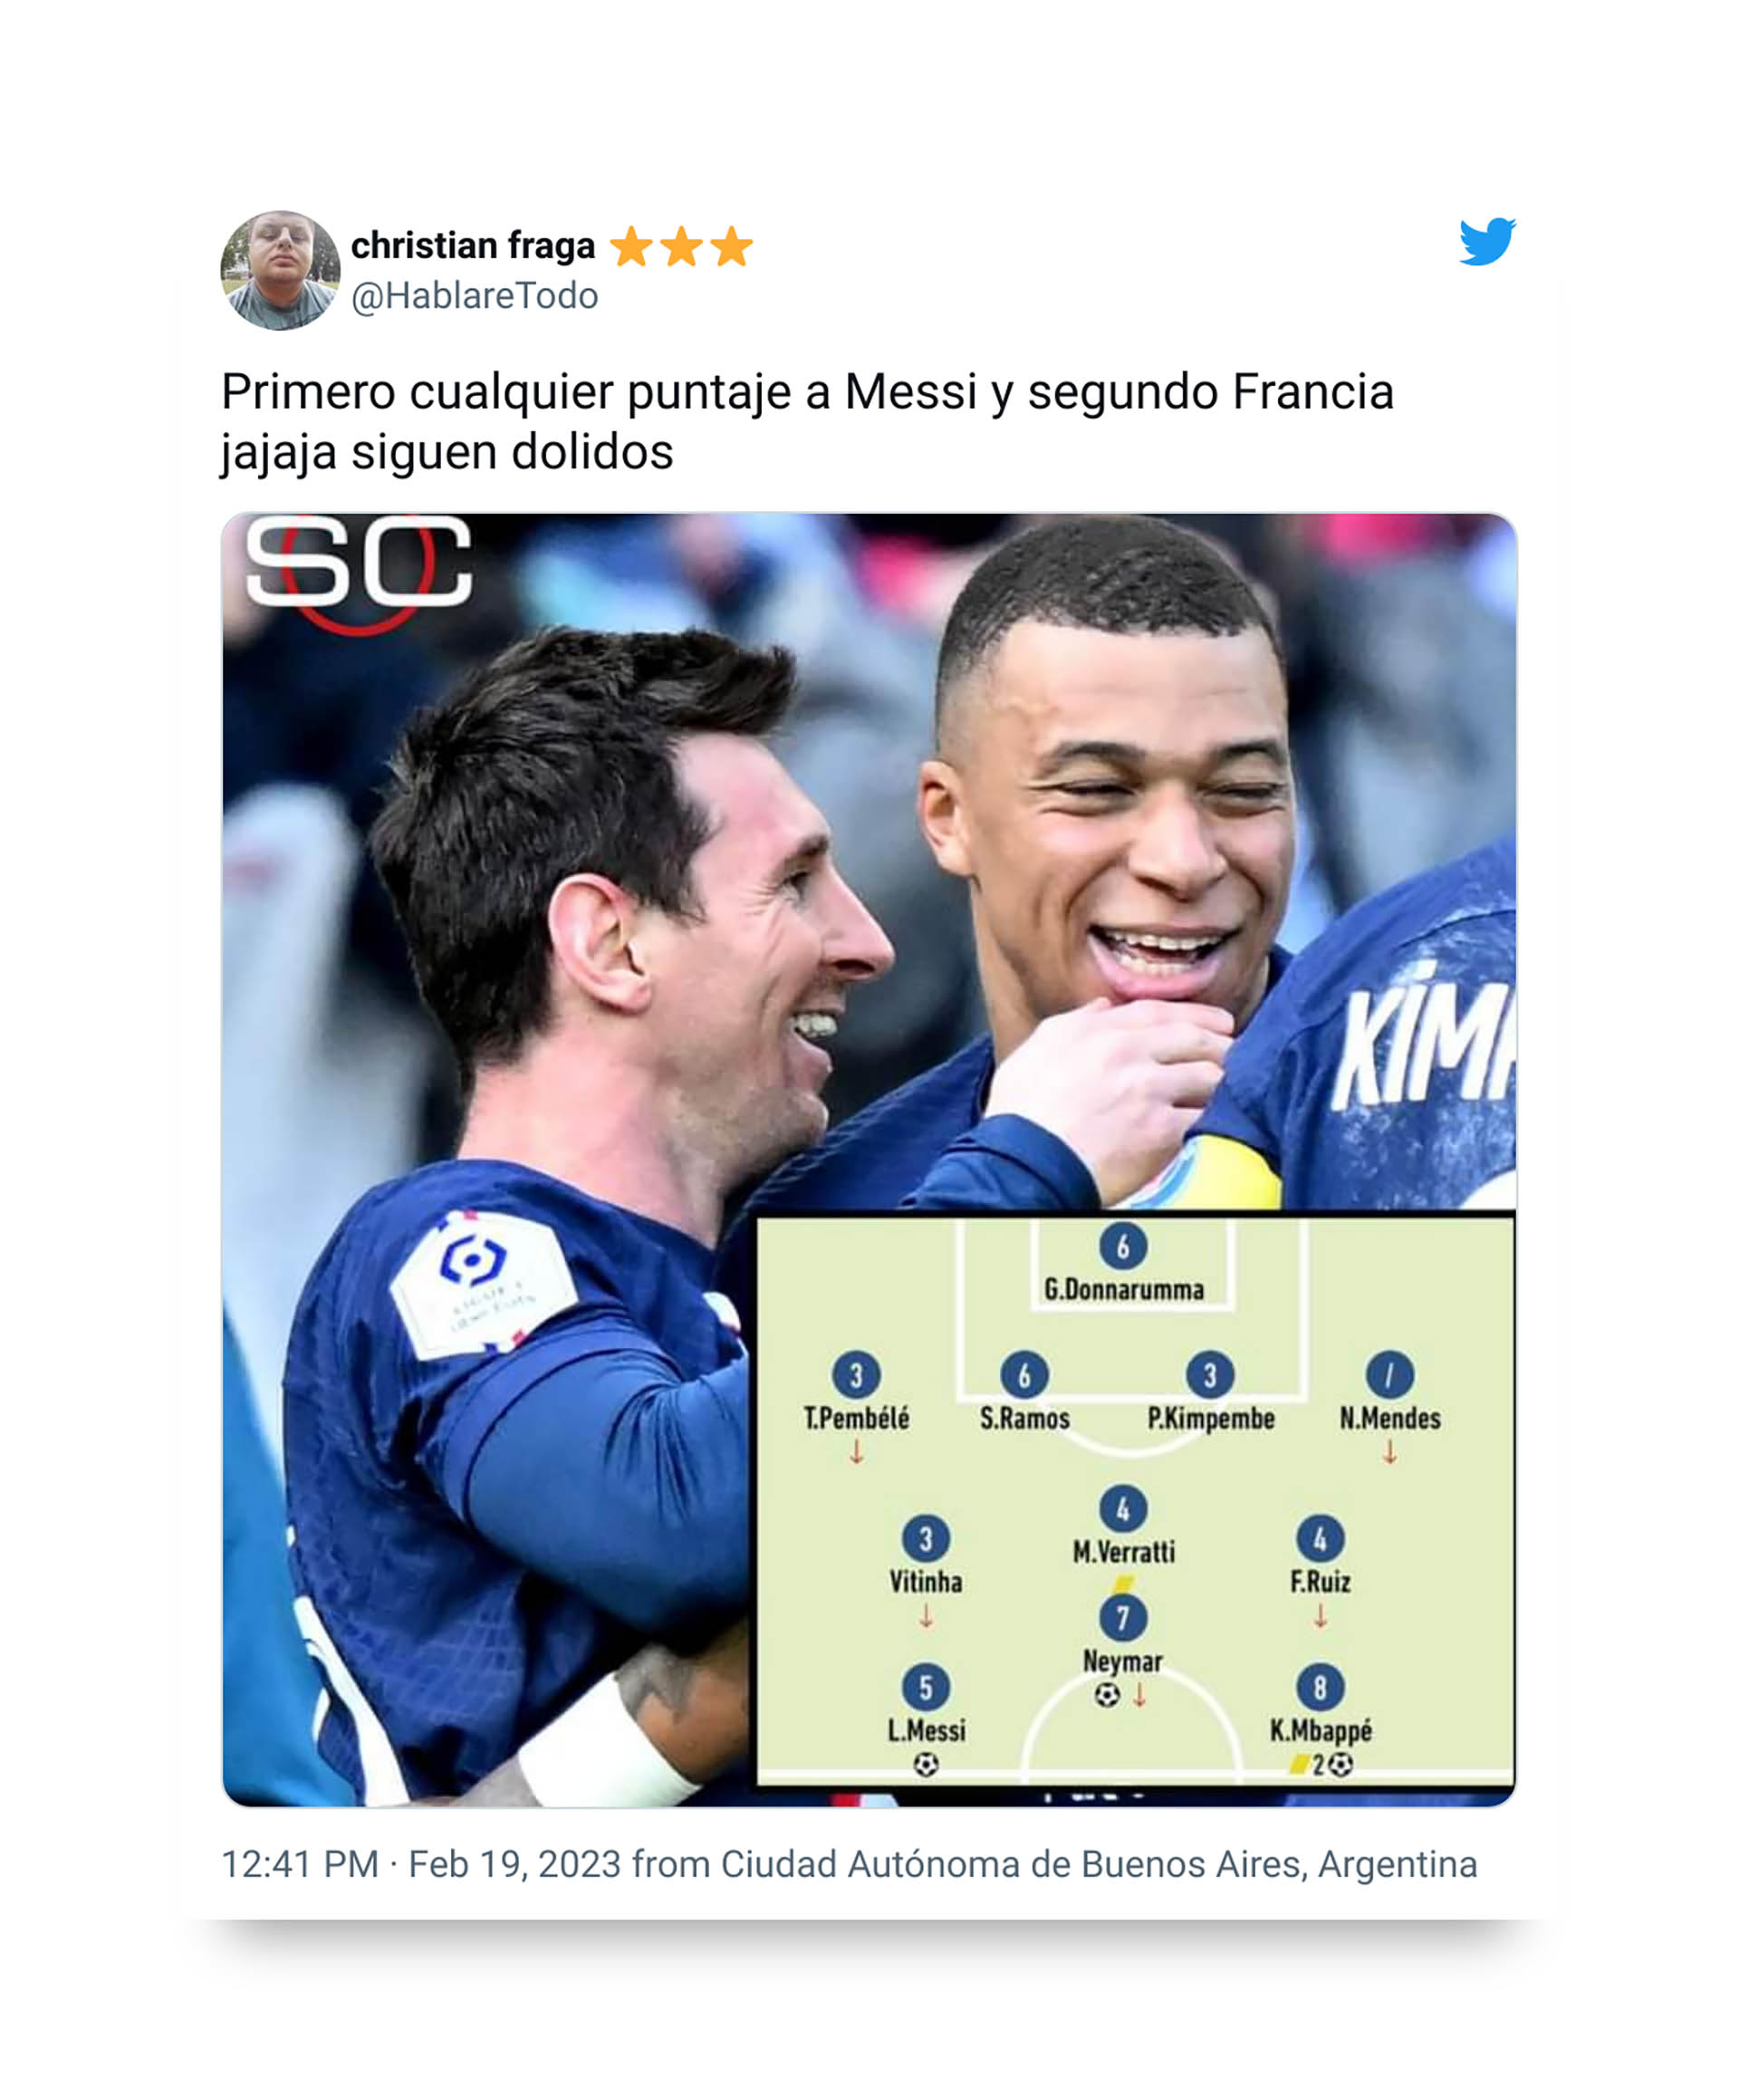Click the S.Ramos rating badge
The width and height of the screenshot is (1739, 2100).
tap(1024, 1375)
